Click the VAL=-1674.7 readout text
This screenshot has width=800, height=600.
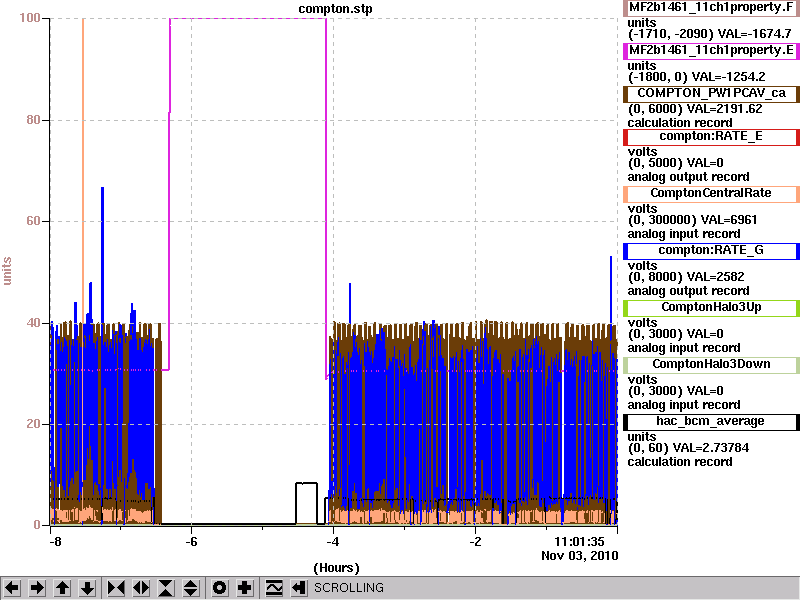coord(754,34)
